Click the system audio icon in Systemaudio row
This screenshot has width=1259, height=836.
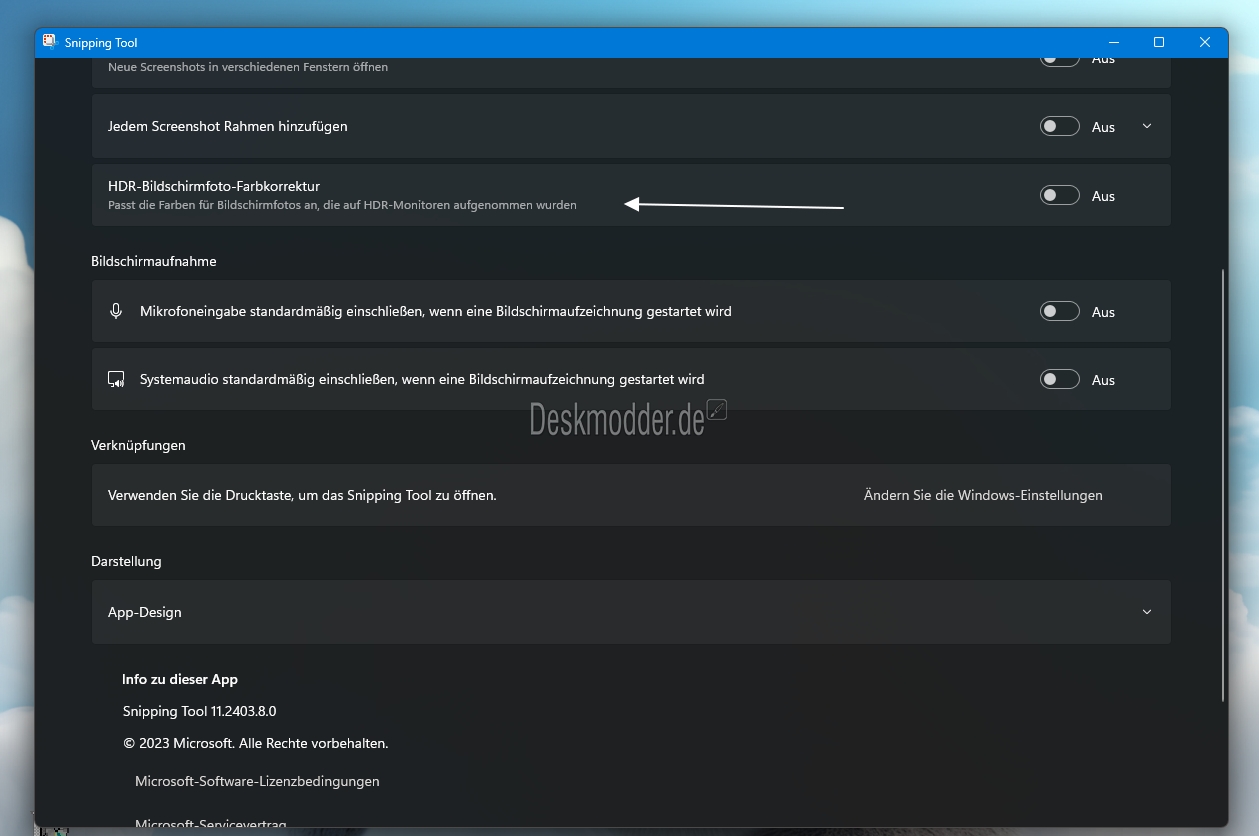pos(116,380)
